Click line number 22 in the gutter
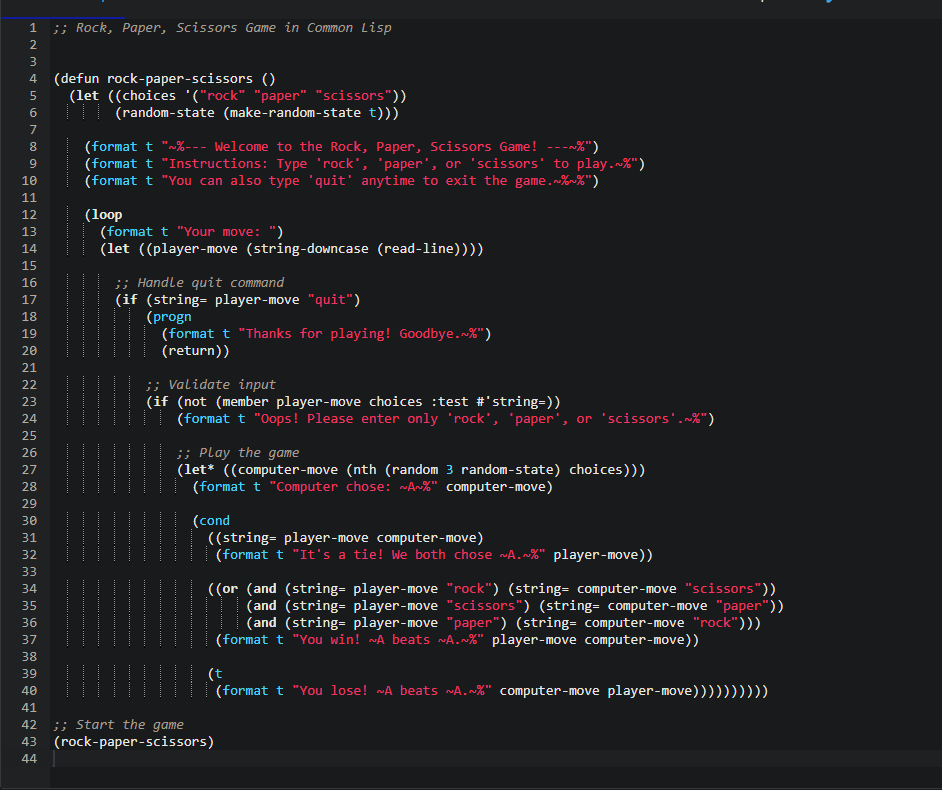The image size is (942, 790). [29, 384]
